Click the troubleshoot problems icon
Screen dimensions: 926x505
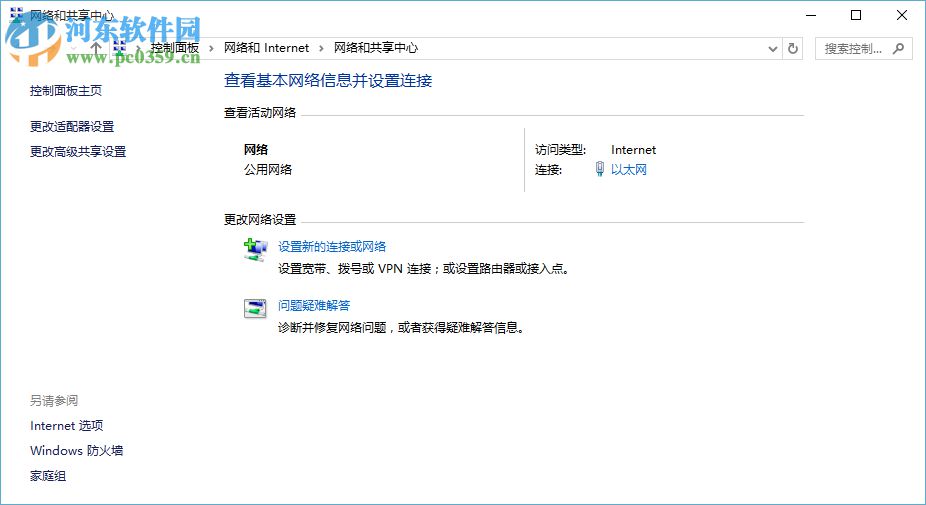(255, 308)
